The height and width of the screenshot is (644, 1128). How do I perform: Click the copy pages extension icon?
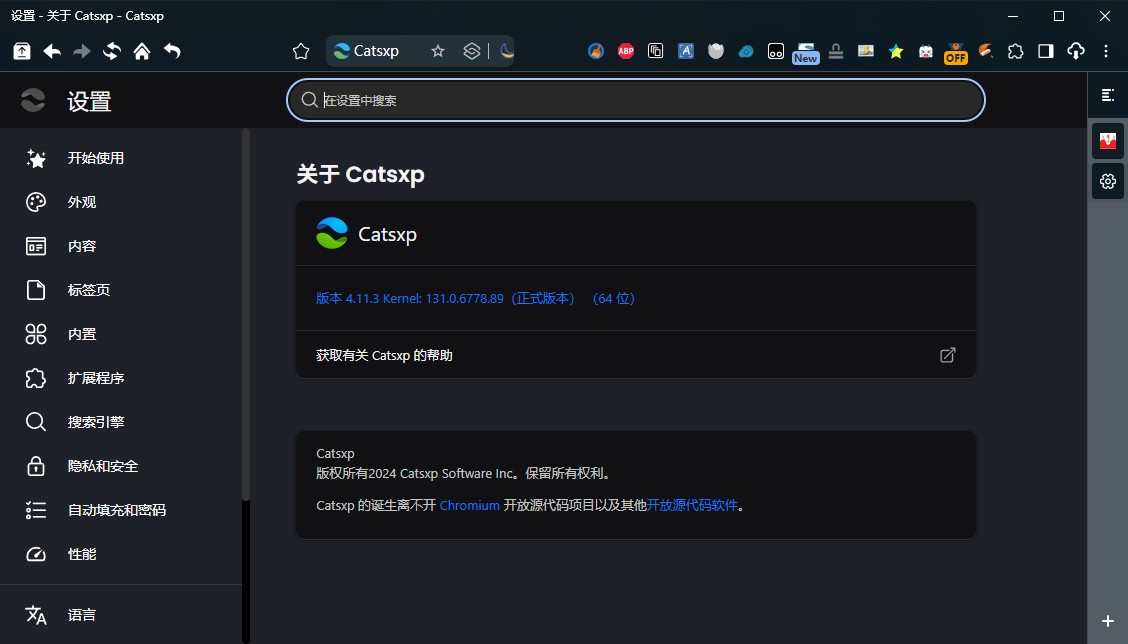coord(655,51)
